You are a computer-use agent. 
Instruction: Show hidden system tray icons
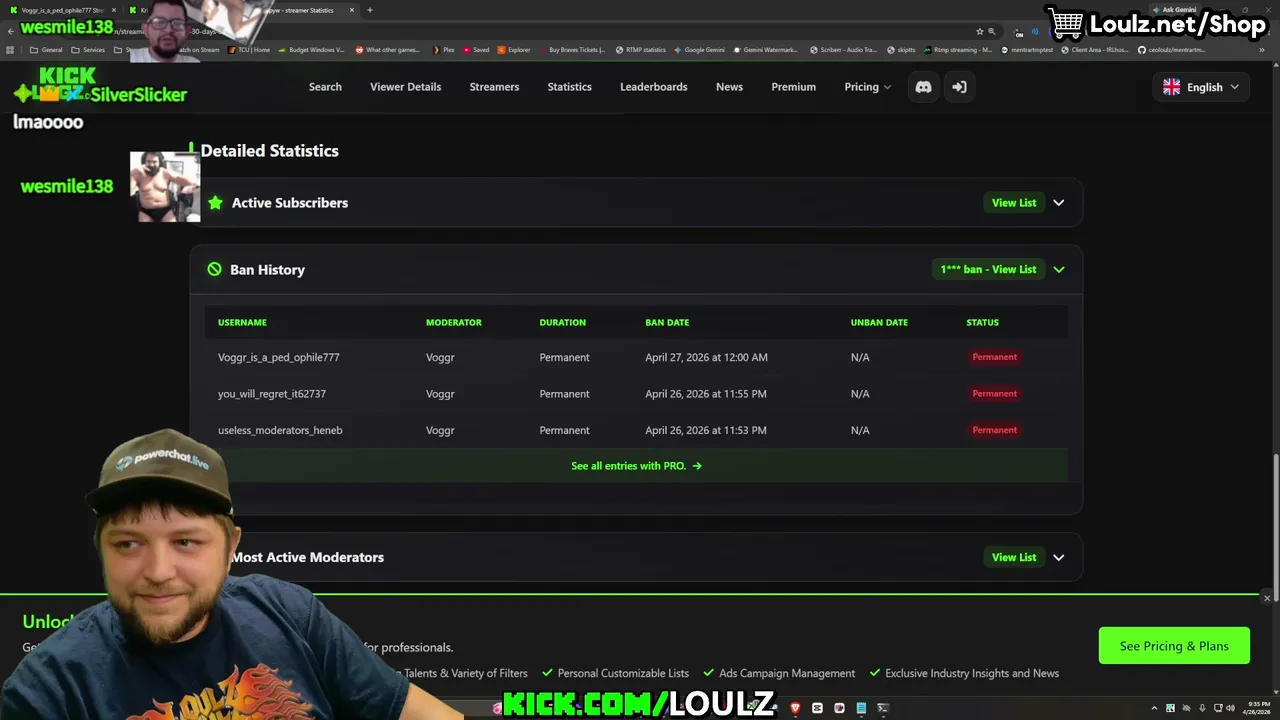coord(1154,708)
